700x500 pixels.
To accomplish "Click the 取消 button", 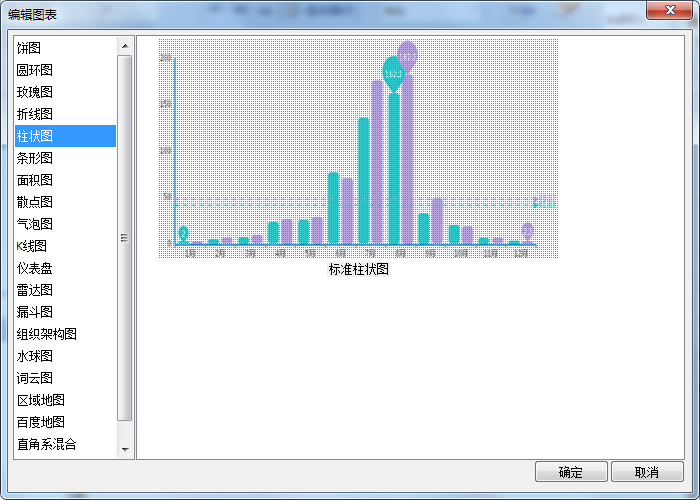I will tap(647, 472).
